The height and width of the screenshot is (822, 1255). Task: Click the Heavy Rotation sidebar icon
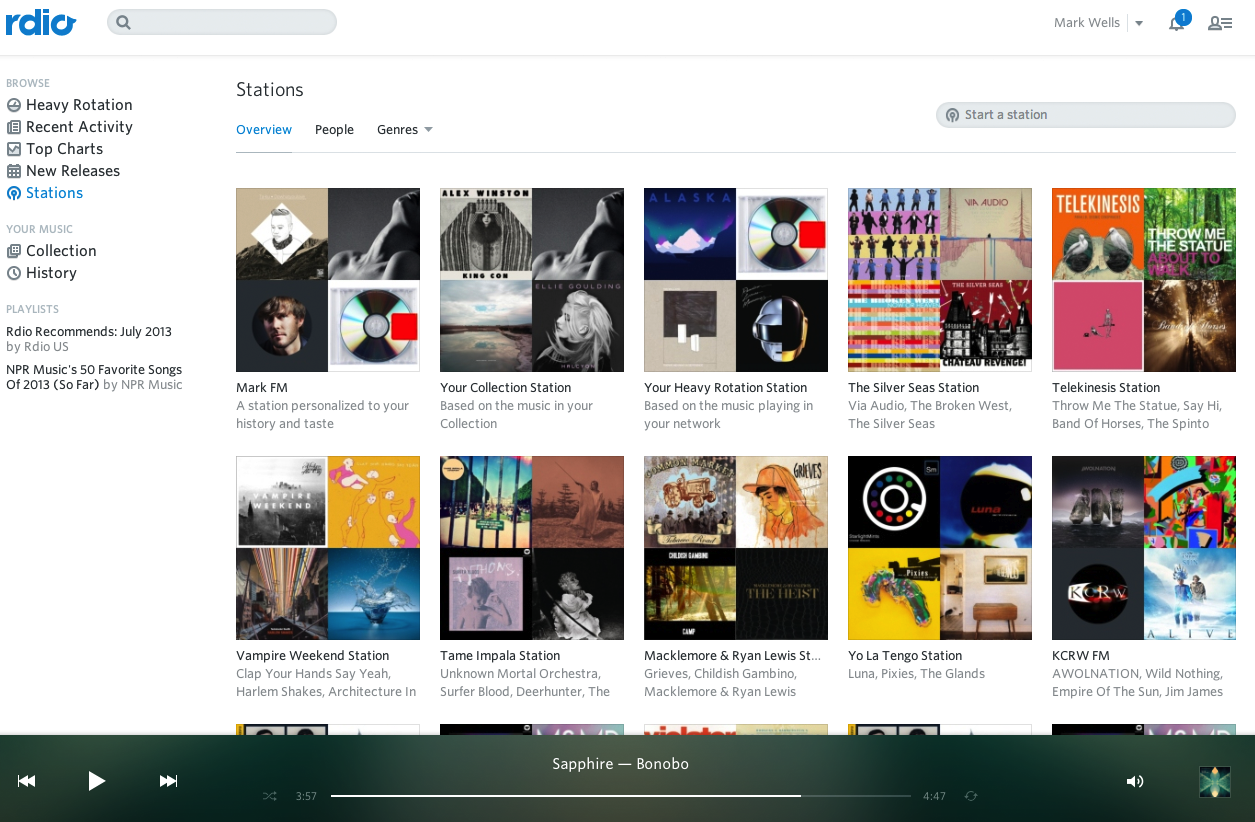tap(14, 105)
